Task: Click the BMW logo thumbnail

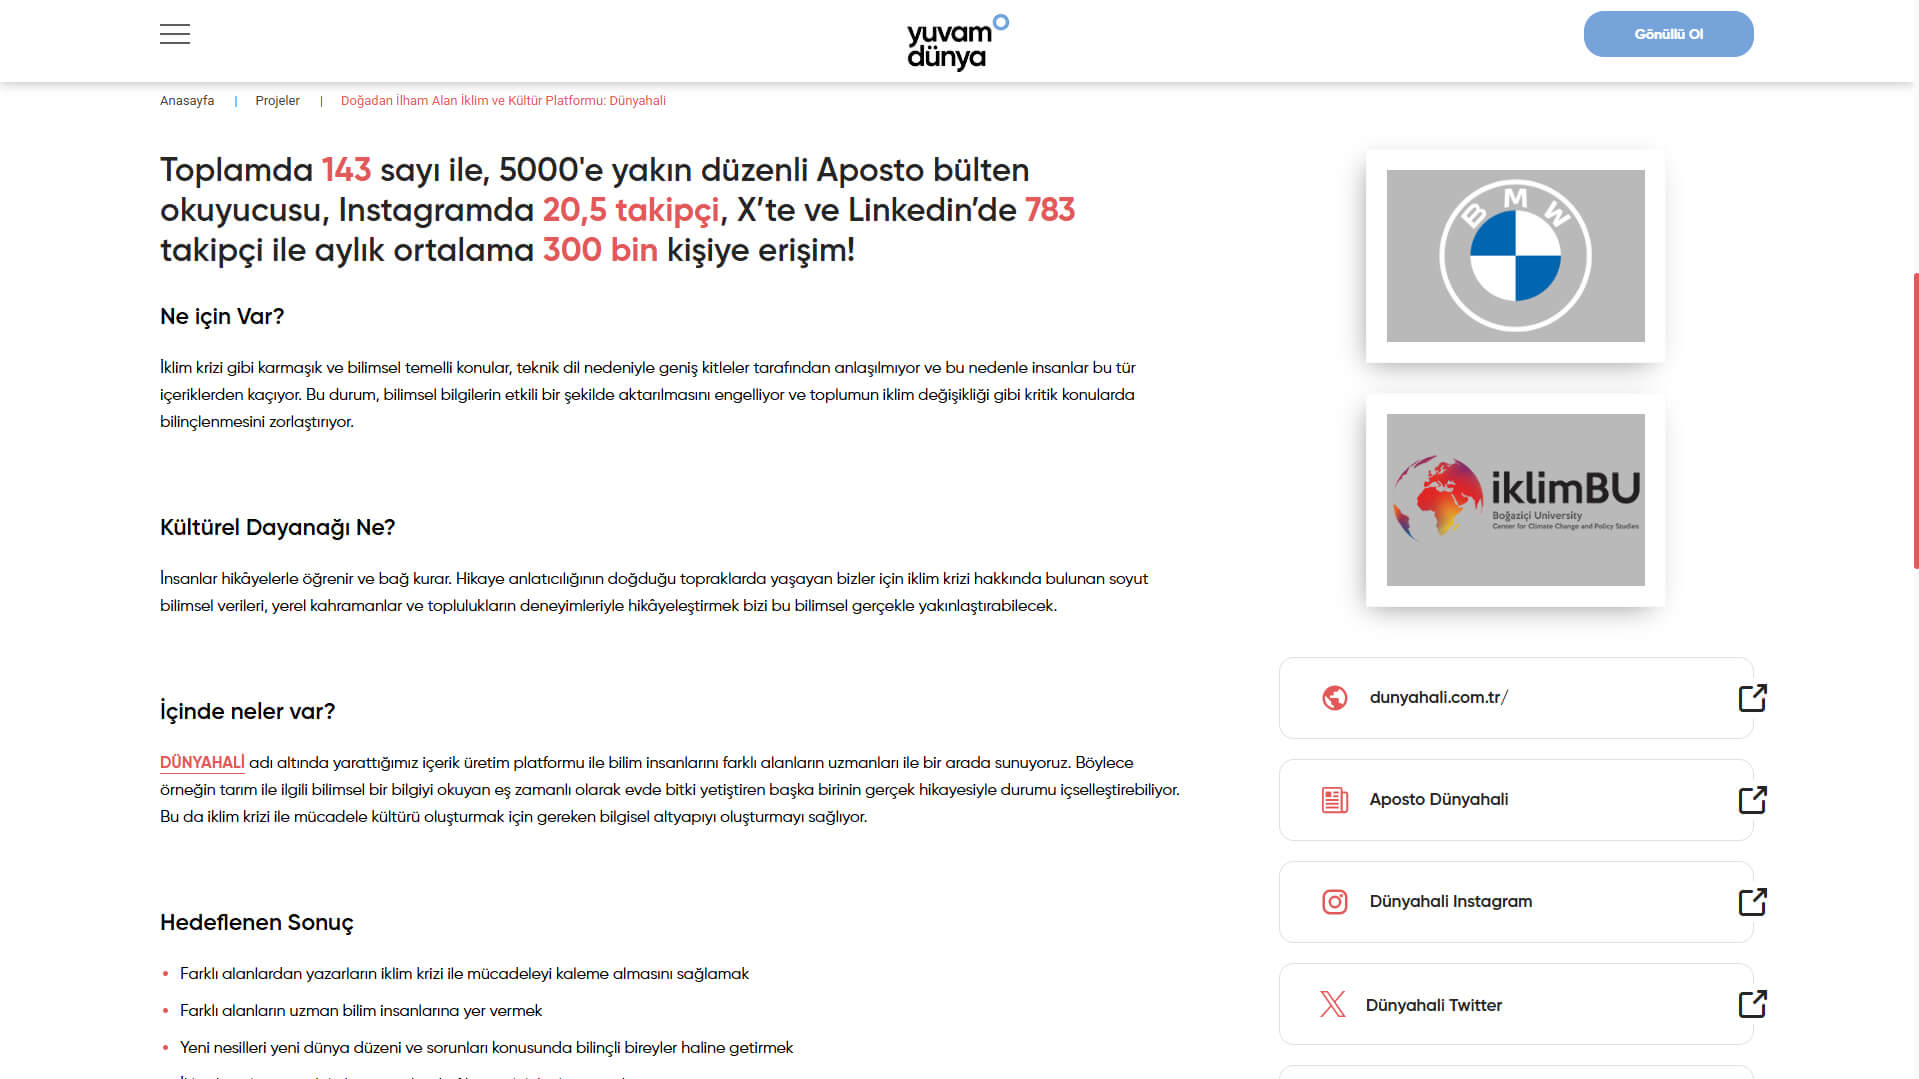Action: [x=1515, y=256]
